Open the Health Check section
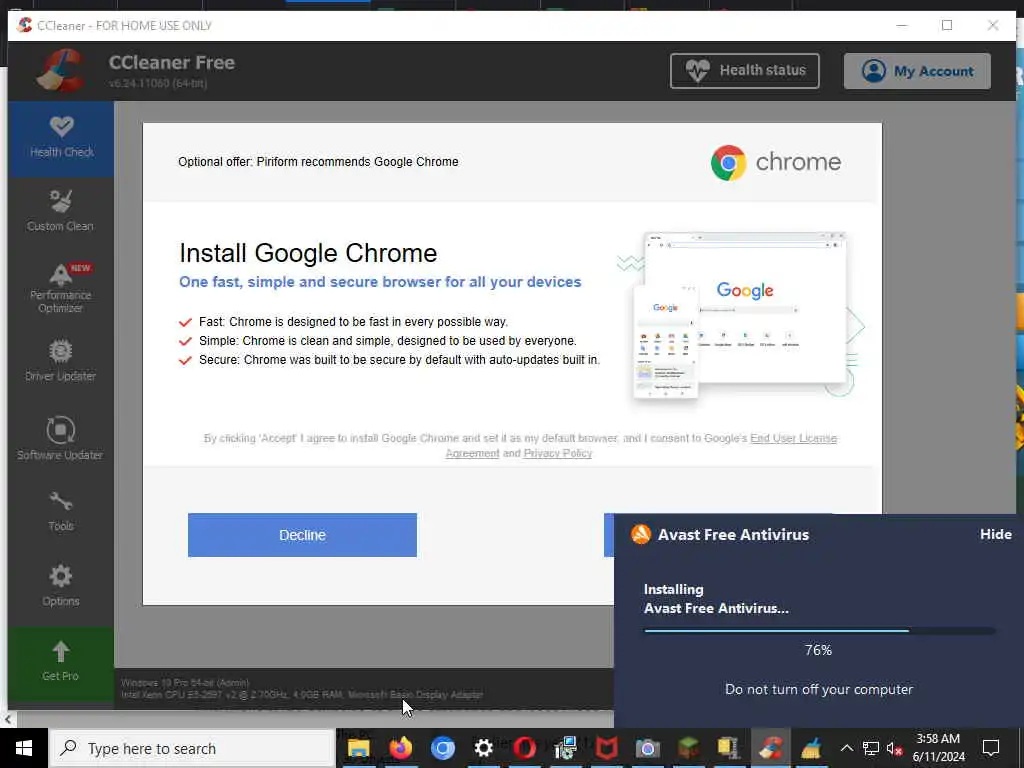1024x768 pixels. pyautogui.click(x=61, y=138)
